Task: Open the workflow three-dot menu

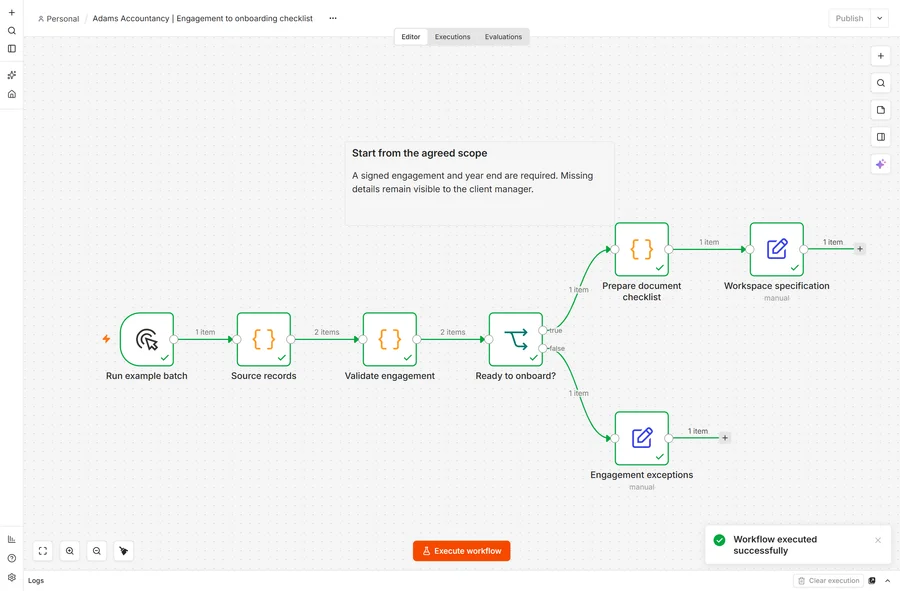Action: [x=333, y=18]
